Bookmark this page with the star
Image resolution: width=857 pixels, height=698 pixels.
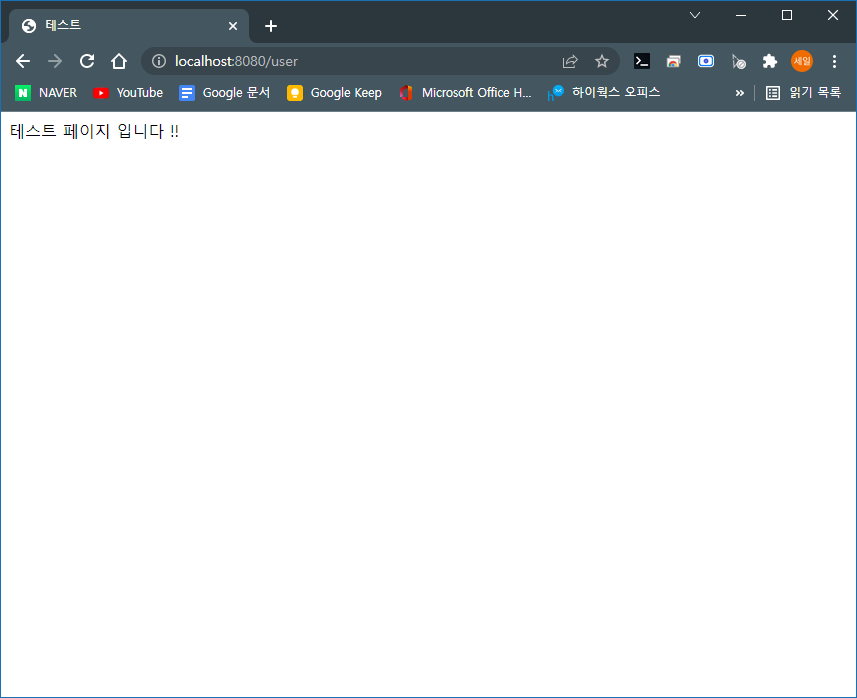pyautogui.click(x=602, y=61)
